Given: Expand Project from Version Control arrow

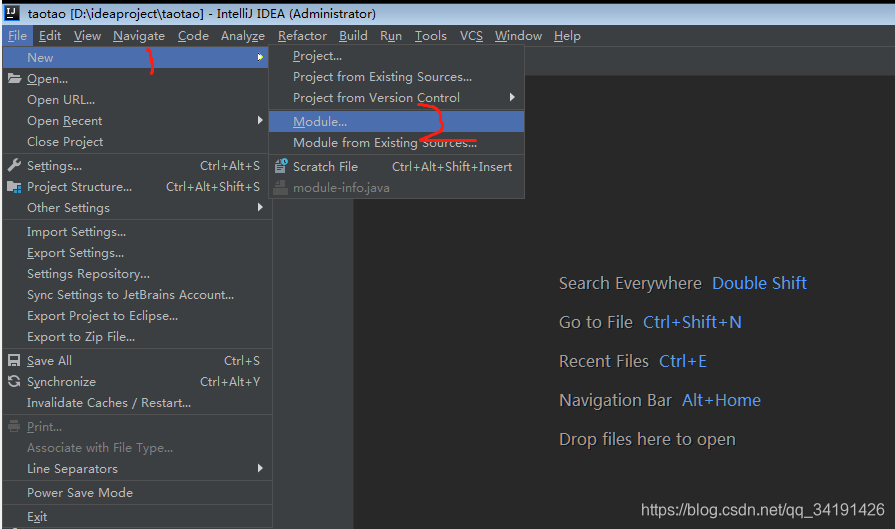Looking at the screenshot, I should [512, 97].
